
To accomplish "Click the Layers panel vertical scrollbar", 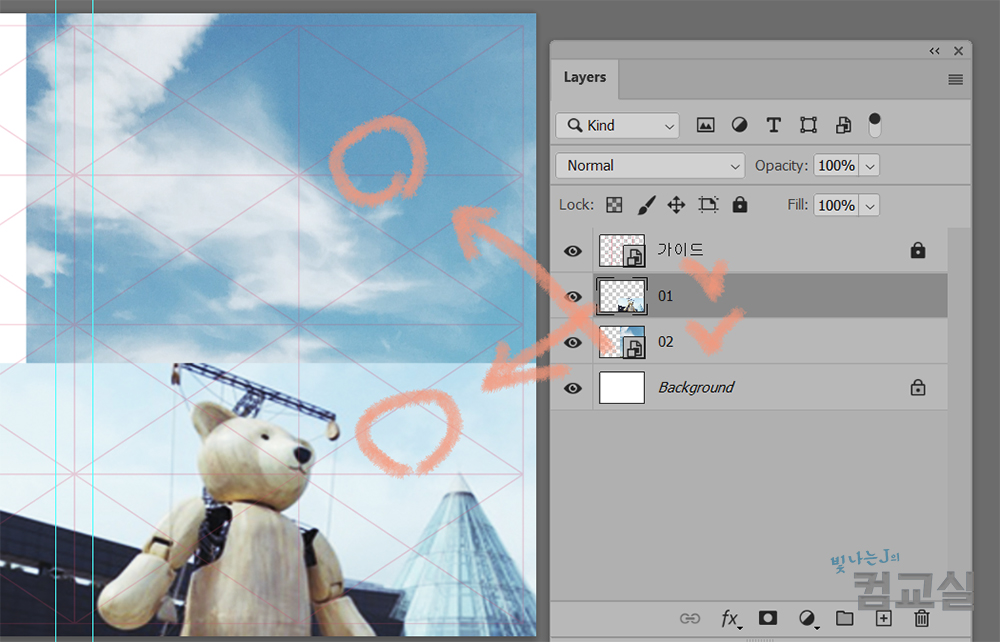I will (959, 413).
